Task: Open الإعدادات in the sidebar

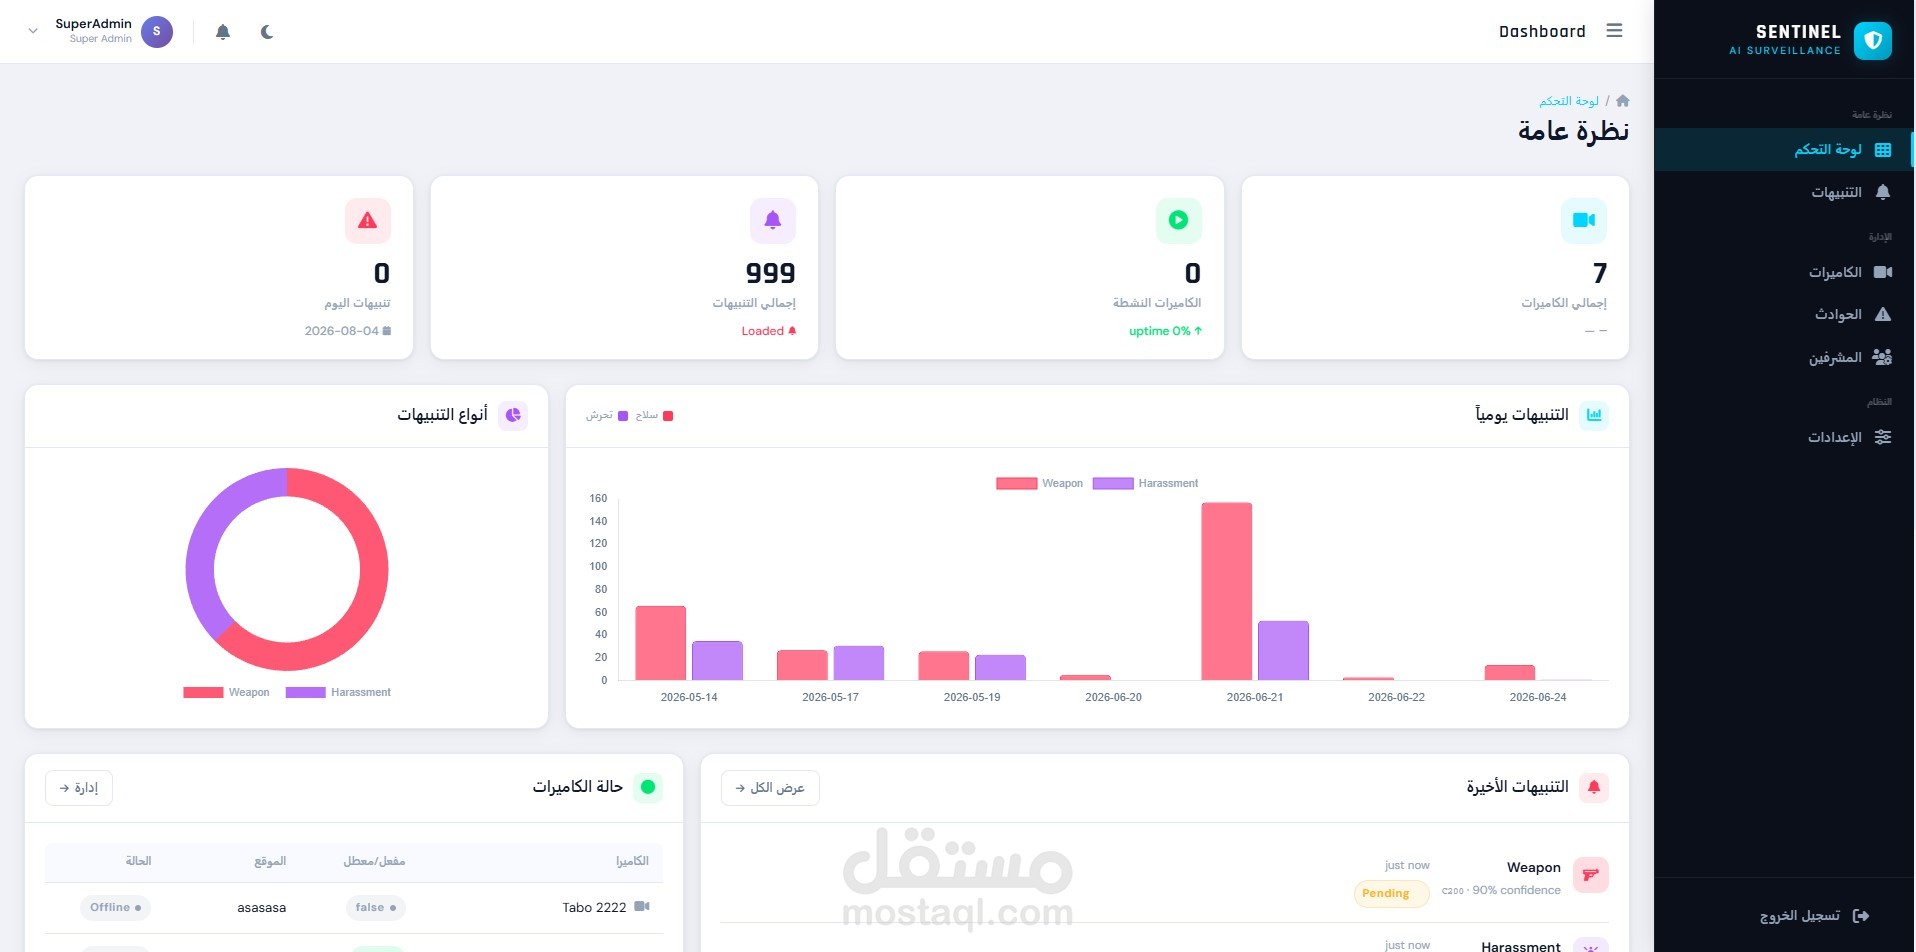Action: pos(1784,437)
